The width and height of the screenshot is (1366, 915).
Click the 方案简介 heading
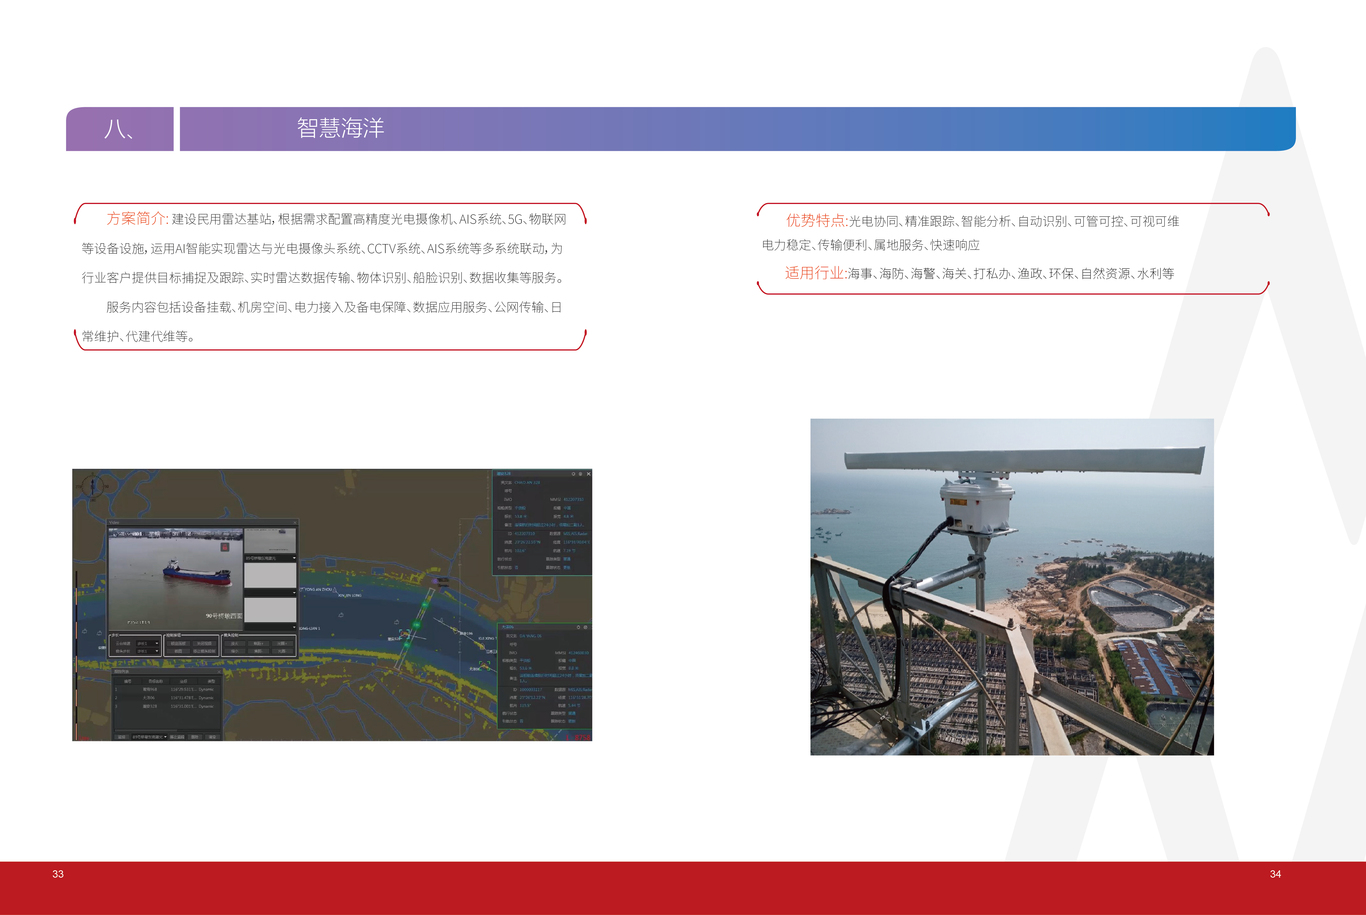point(136,218)
